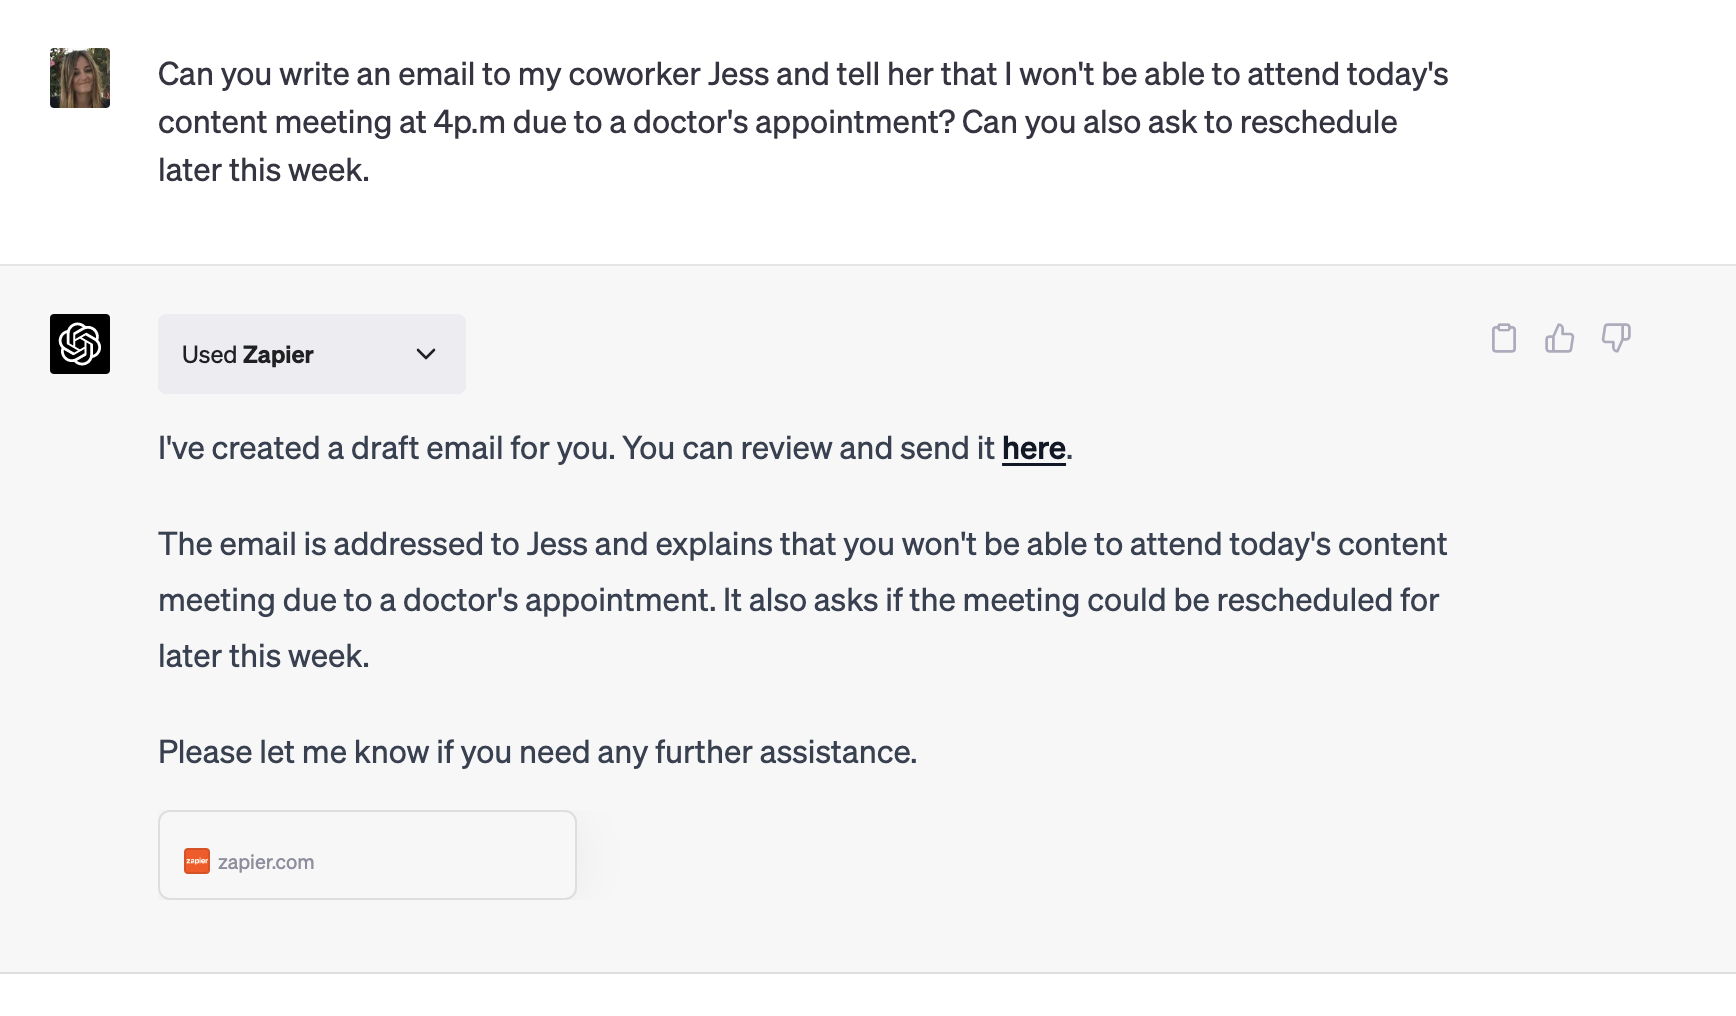Viewport: 1736px width, 1016px height.
Task: Copy the response with the clipboard icon
Action: pyautogui.click(x=1503, y=338)
